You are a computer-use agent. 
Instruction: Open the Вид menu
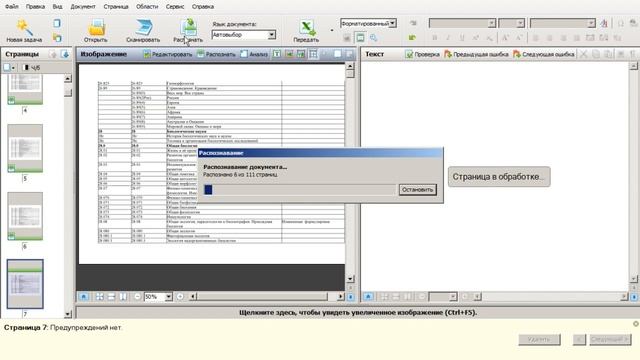(57, 7)
